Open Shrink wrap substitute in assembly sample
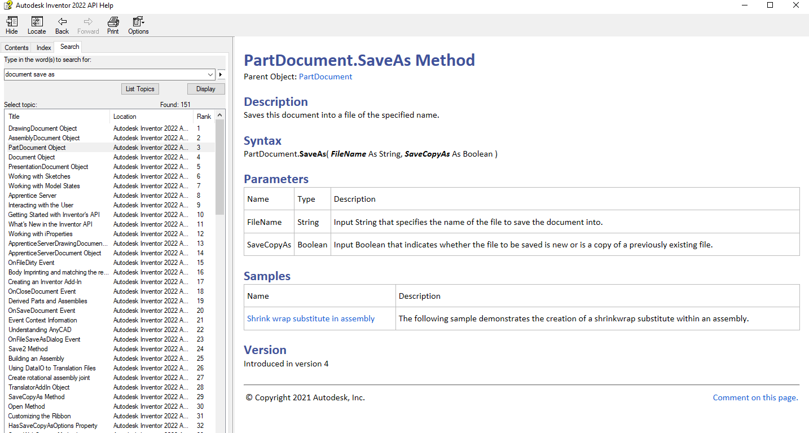This screenshot has height=444, width=809. [x=311, y=319]
